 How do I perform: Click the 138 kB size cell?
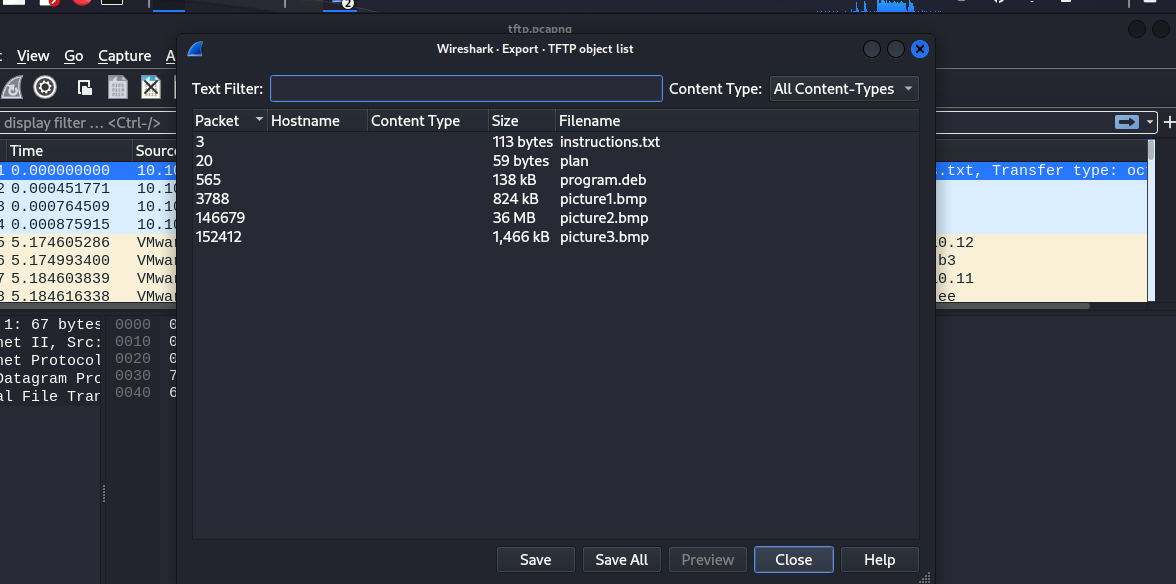514,180
